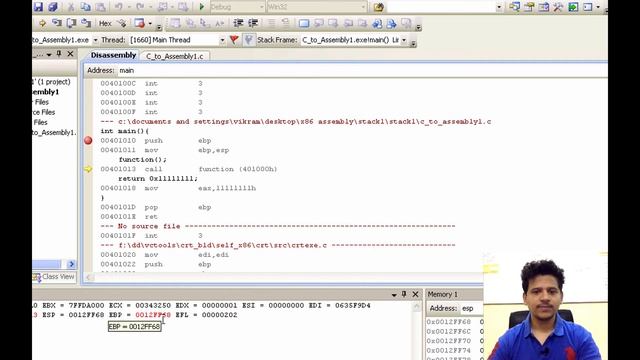Close the Solution Explorer panel

click(70, 53)
